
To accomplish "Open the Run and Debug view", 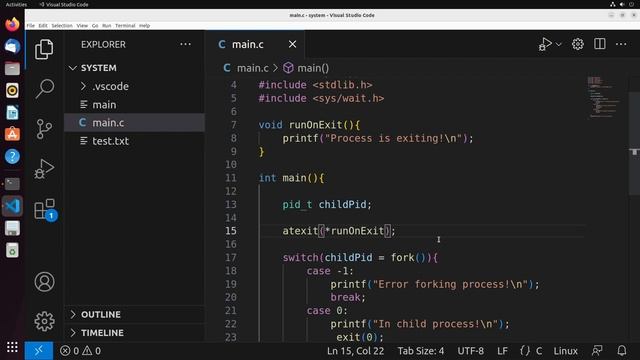I will point(44,169).
